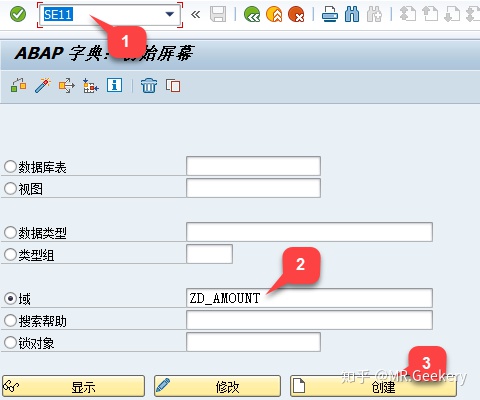The width and height of the screenshot is (480, 400).
Task: Click the Where-Used List icon
Action: (x=67, y=86)
